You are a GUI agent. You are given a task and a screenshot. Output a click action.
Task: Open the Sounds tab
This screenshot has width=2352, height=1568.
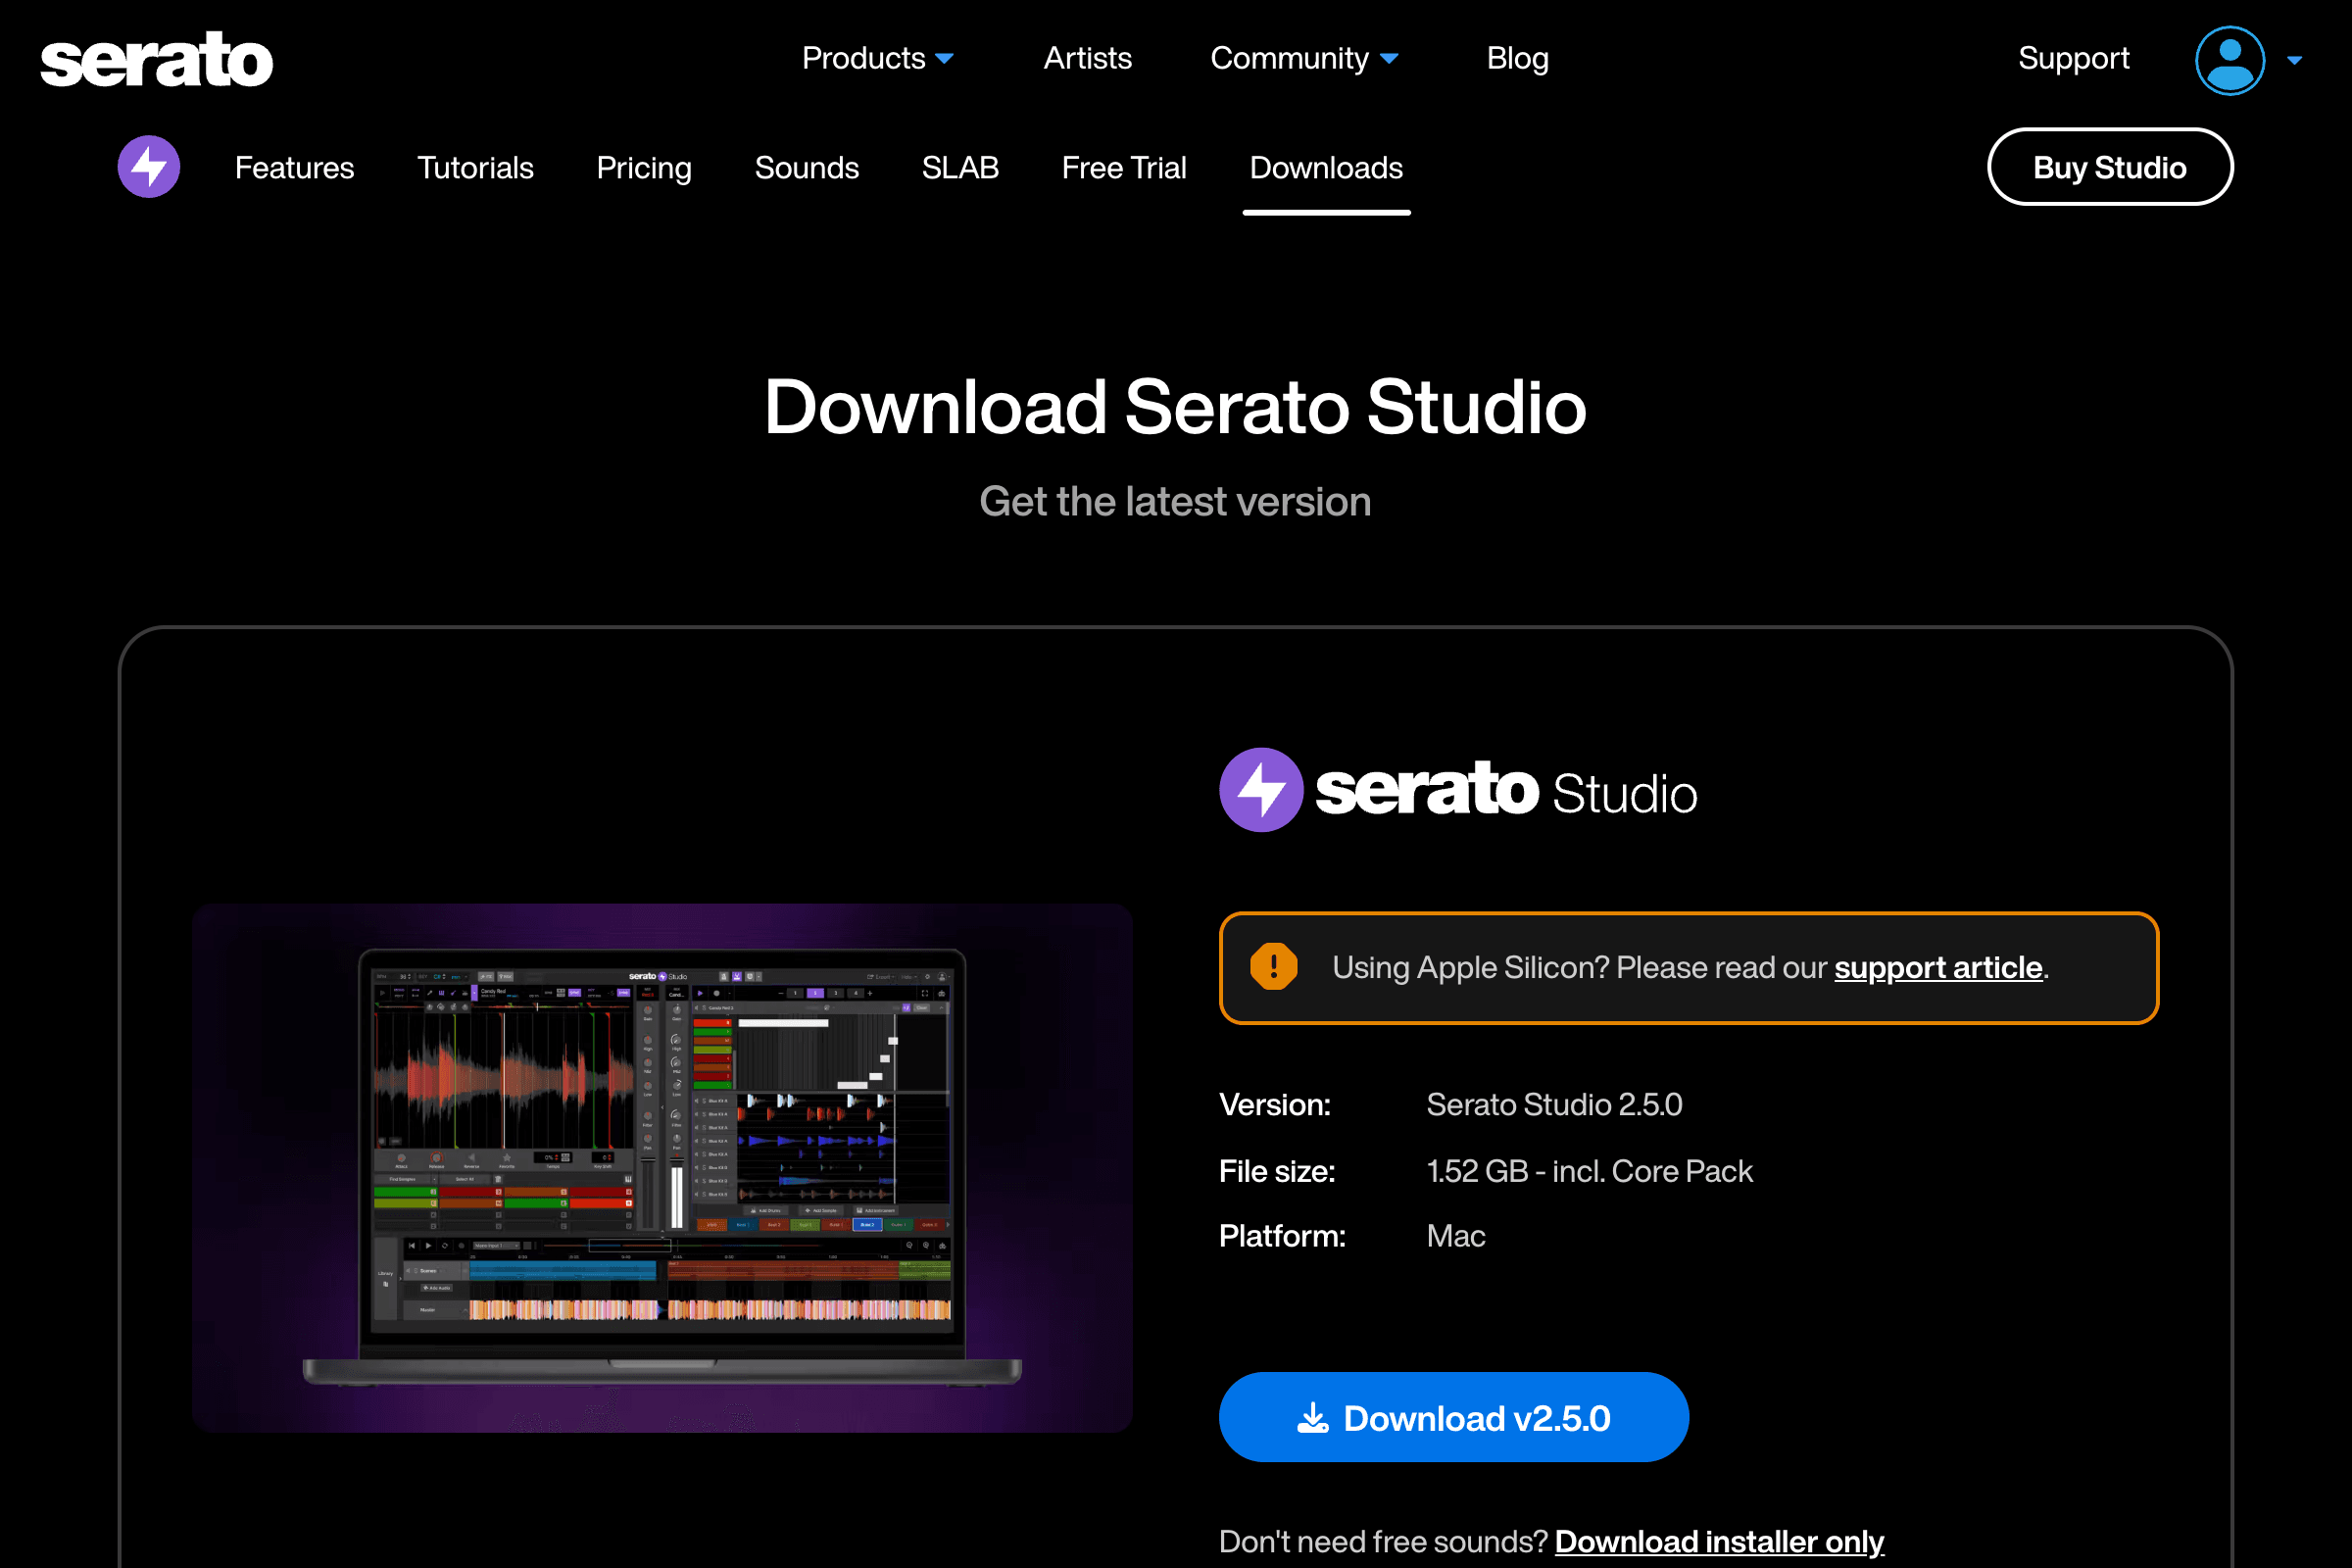pyautogui.click(x=806, y=167)
